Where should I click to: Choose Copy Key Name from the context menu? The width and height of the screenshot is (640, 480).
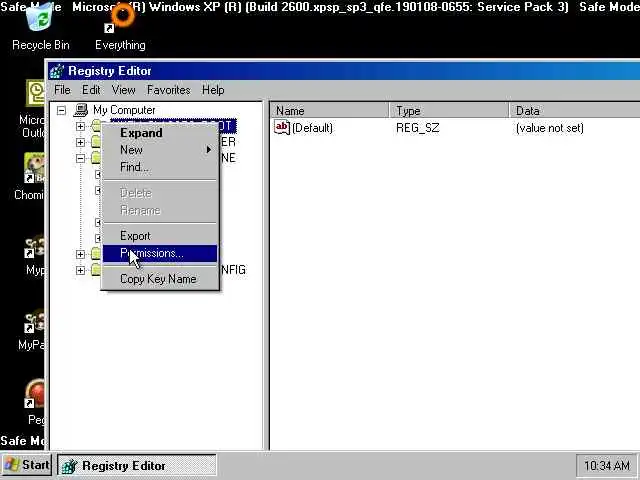(160, 279)
